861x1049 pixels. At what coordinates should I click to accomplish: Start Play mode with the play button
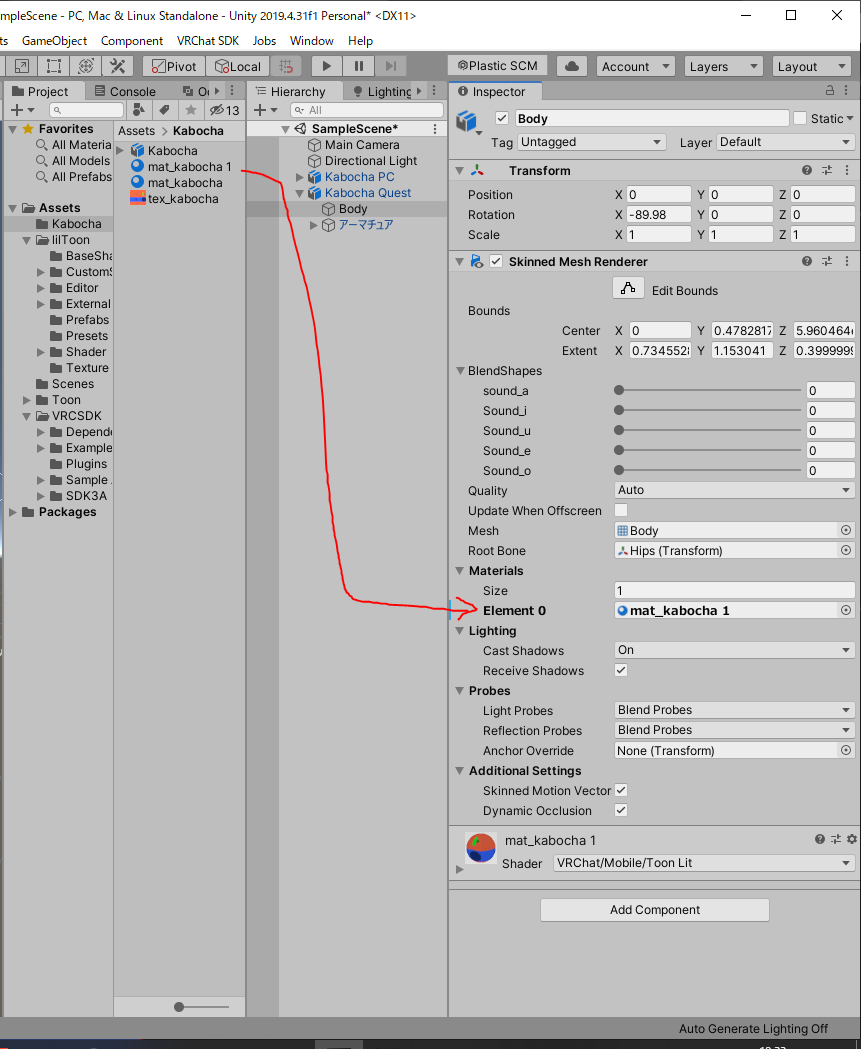(326, 66)
